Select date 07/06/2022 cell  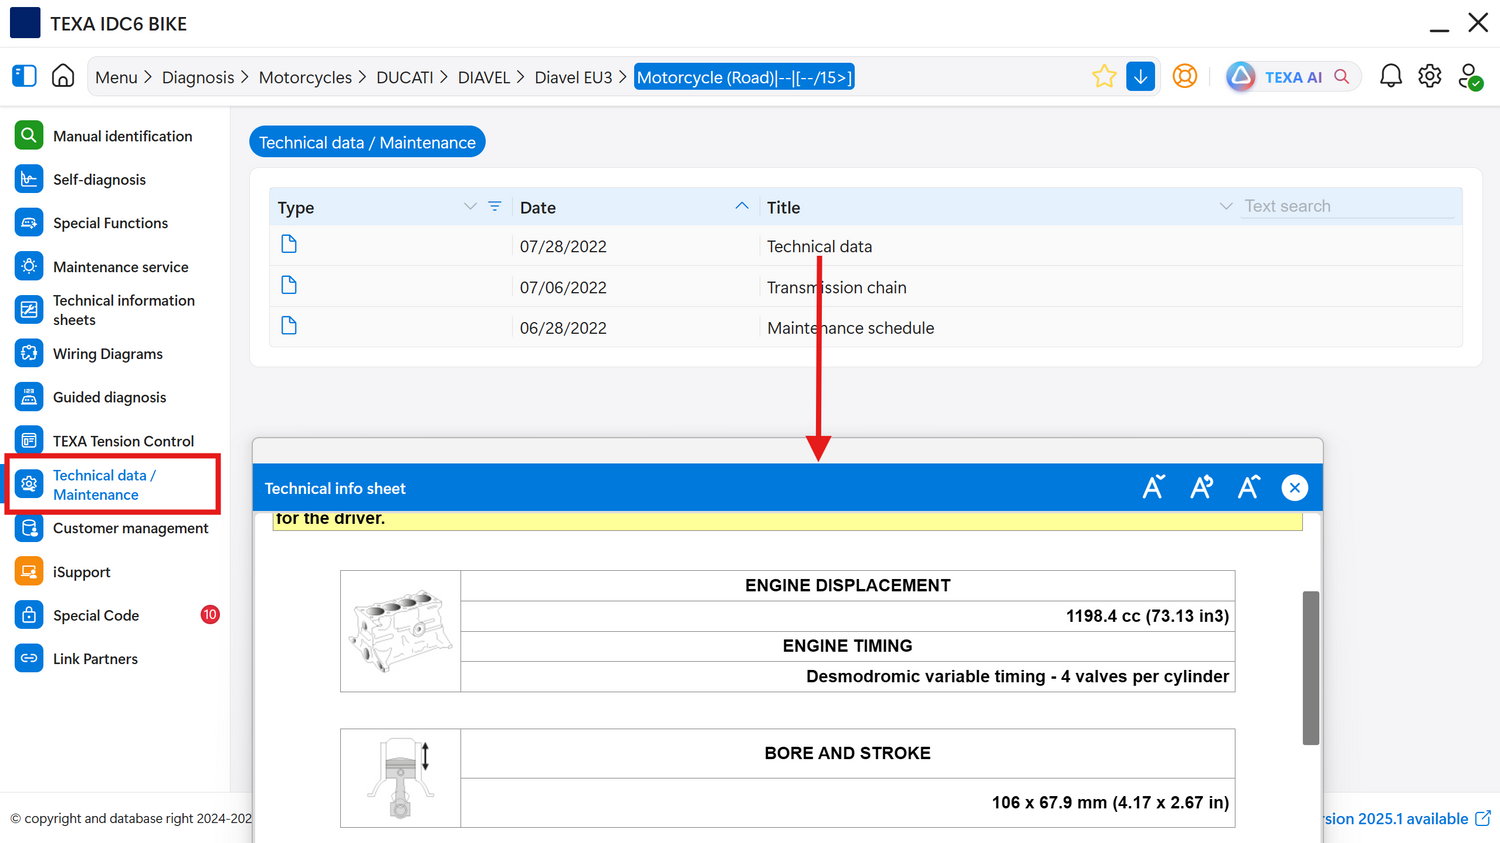click(x=563, y=287)
